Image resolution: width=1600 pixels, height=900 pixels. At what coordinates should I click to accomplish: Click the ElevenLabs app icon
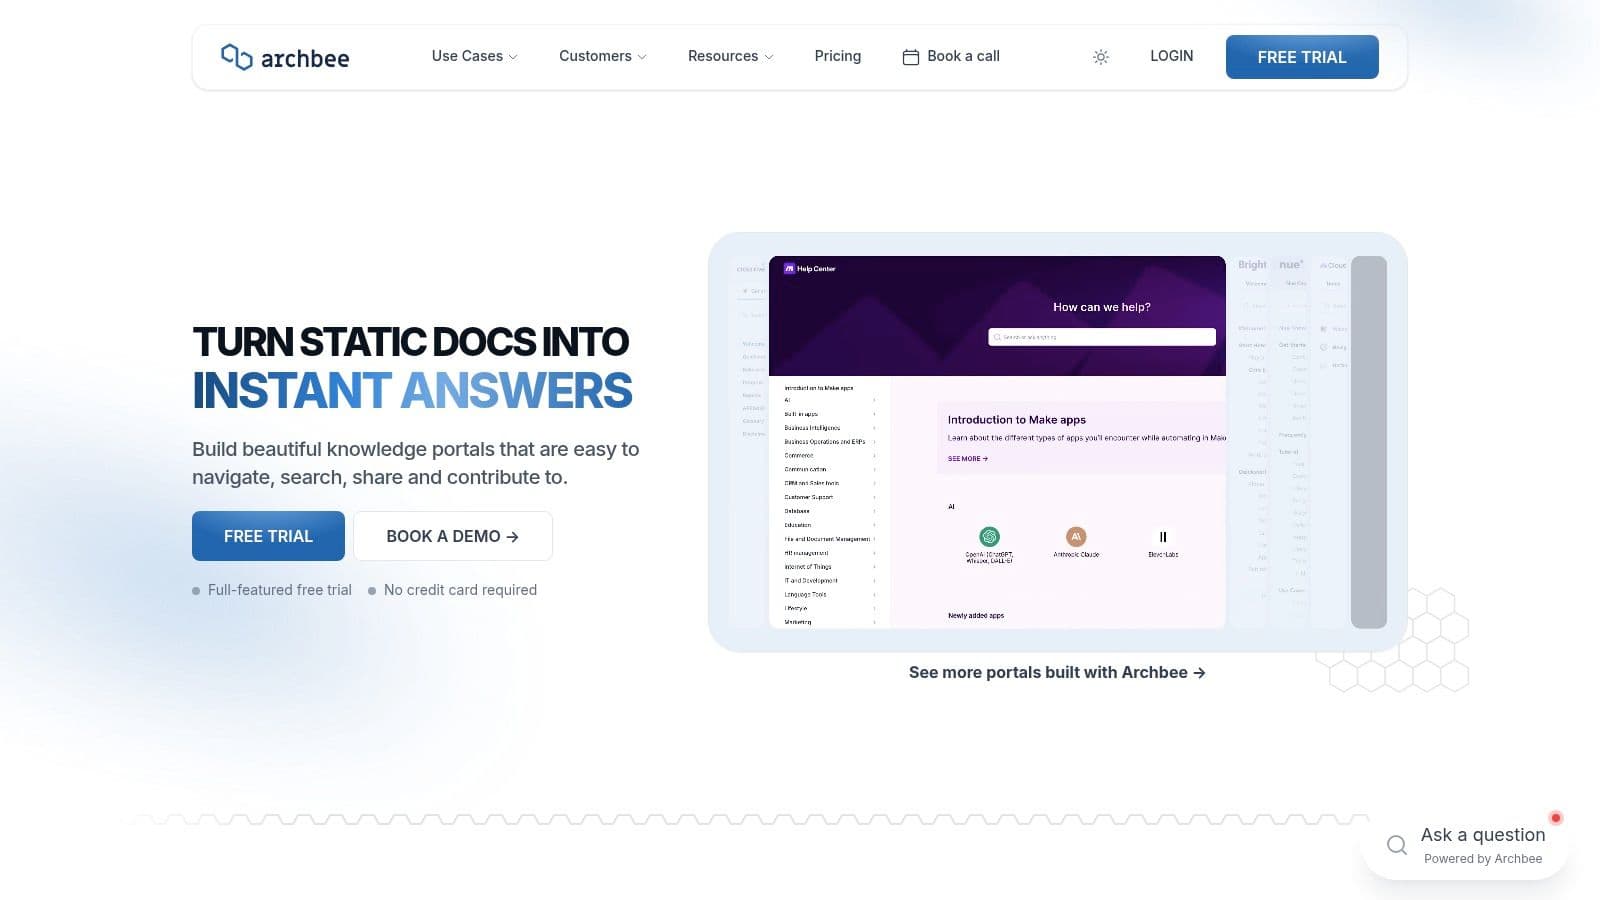tap(1163, 537)
